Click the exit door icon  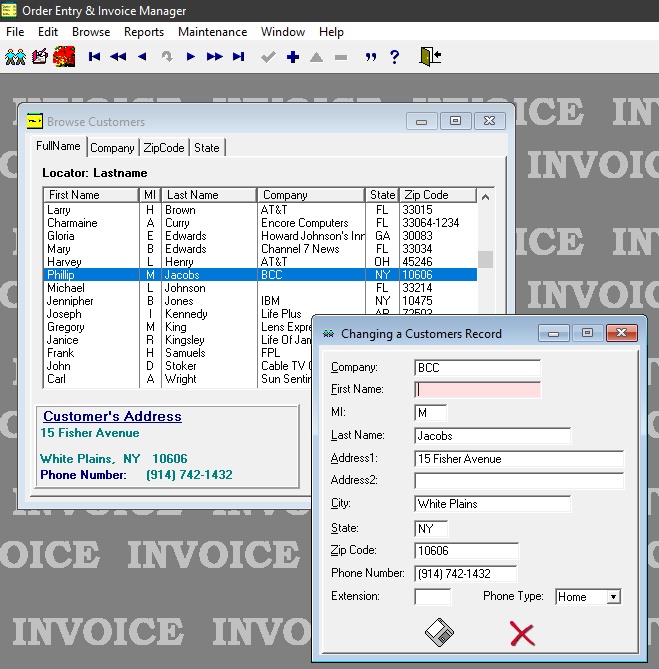(430, 57)
